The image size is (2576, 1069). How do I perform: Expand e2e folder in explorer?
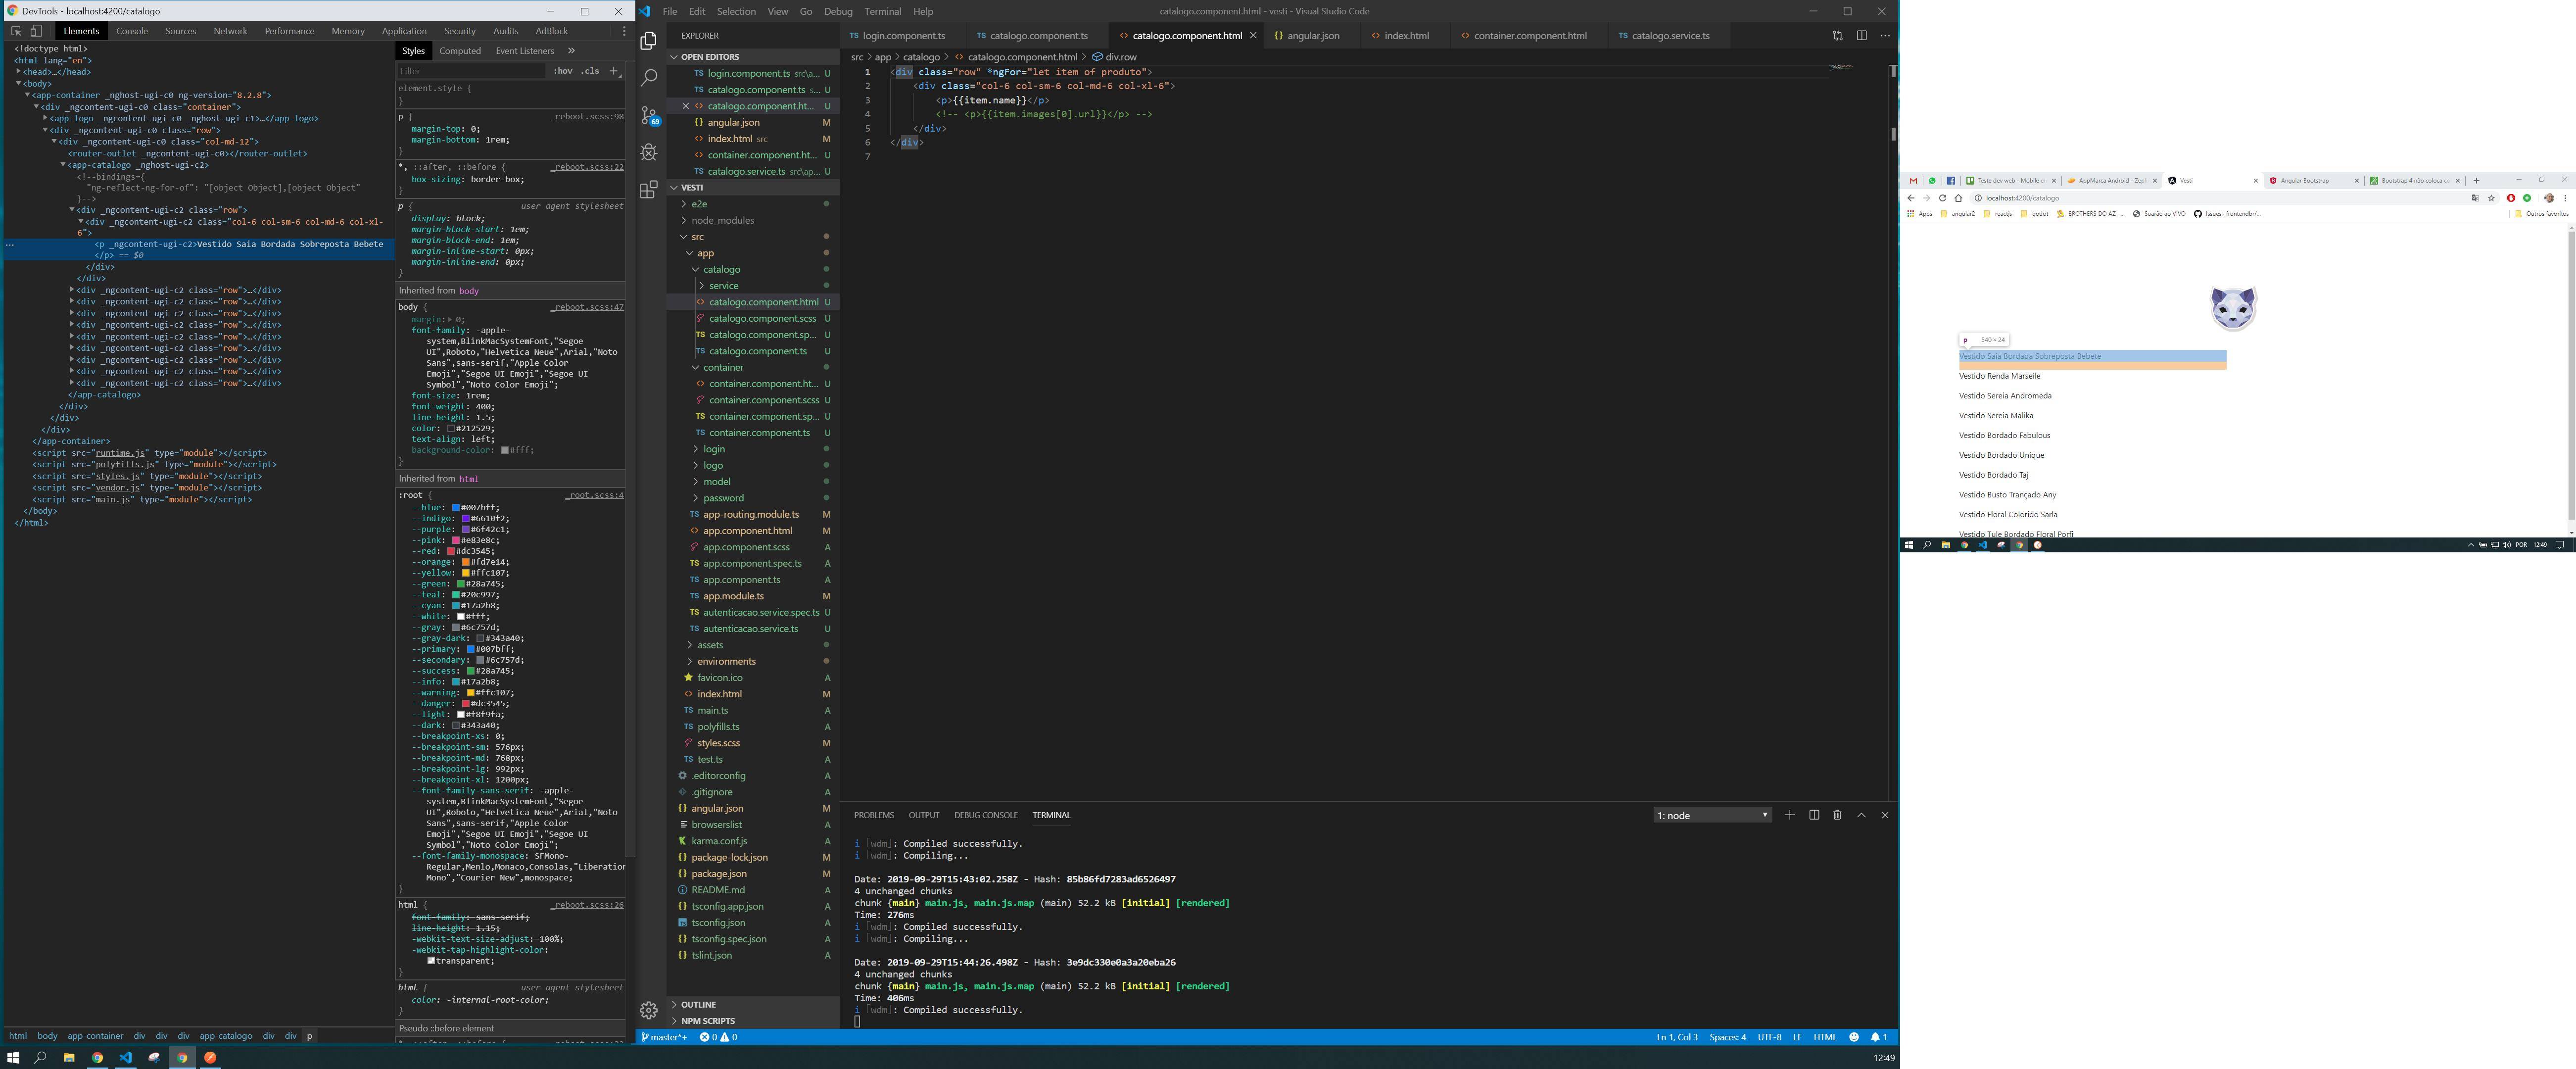[699, 204]
